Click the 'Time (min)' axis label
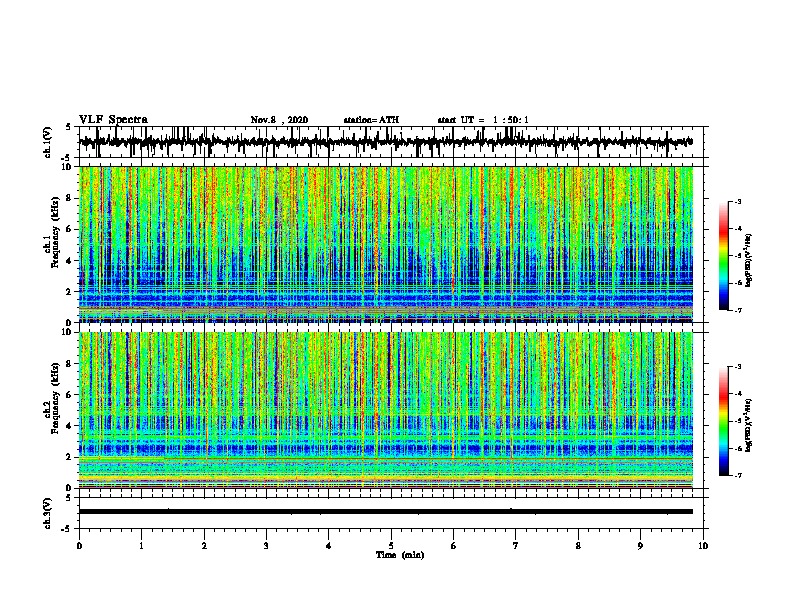The image size is (792, 612). (x=400, y=555)
